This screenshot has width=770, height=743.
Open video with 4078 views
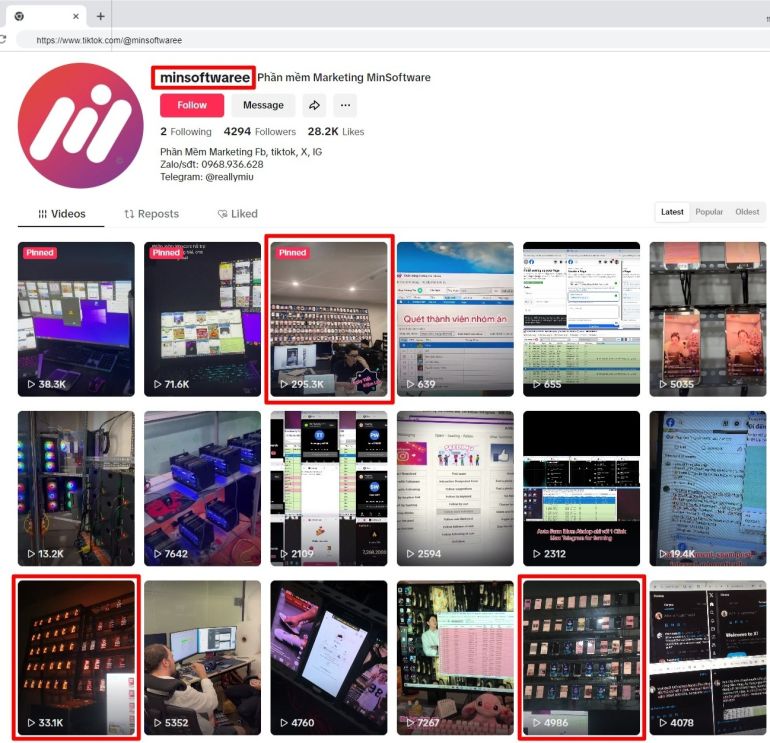(708, 658)
